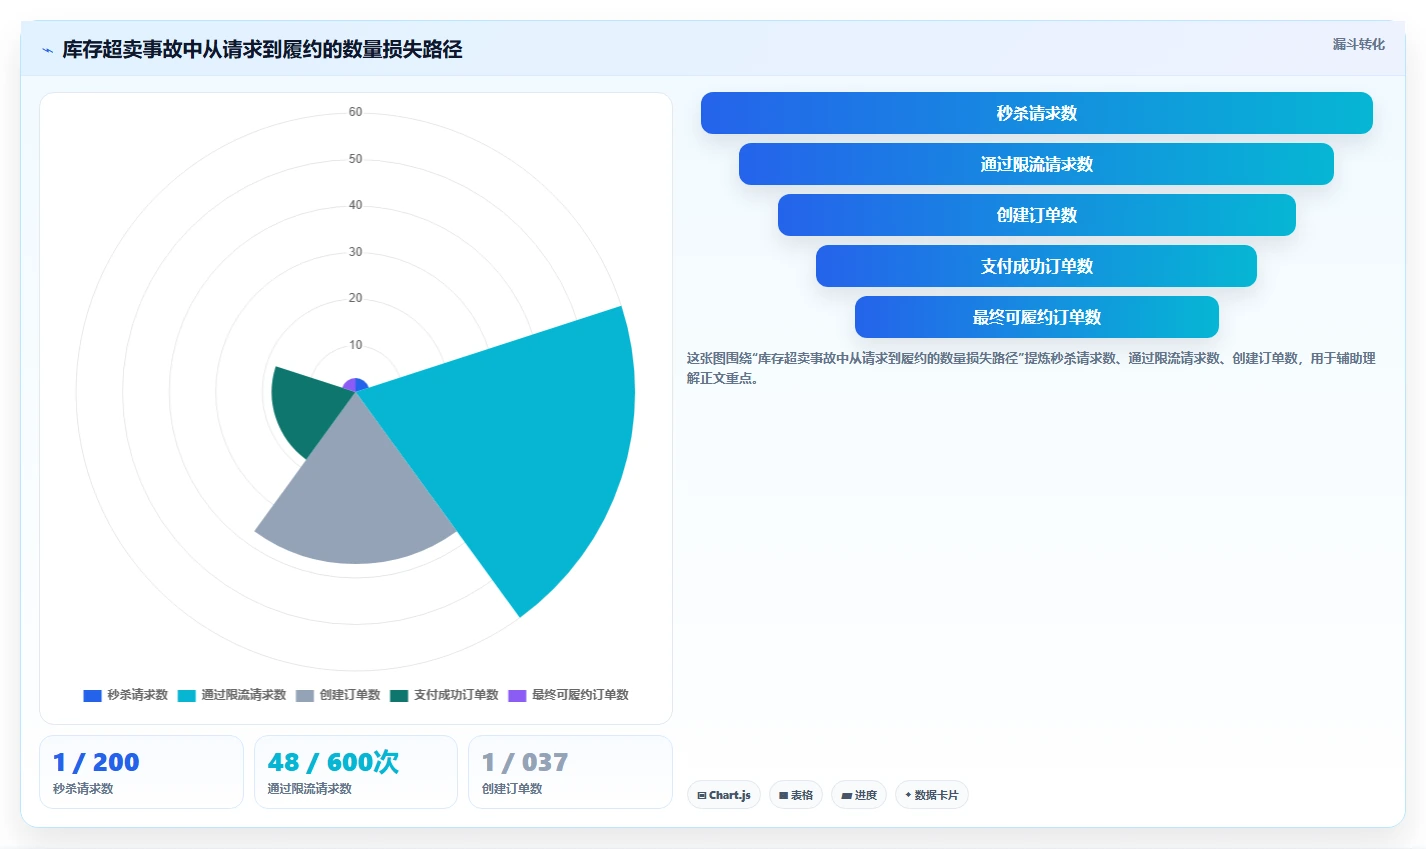Click the 秒杀请求数 funnel bar
Viewport: 1426px width, 849px height.
pos(1037,113)
